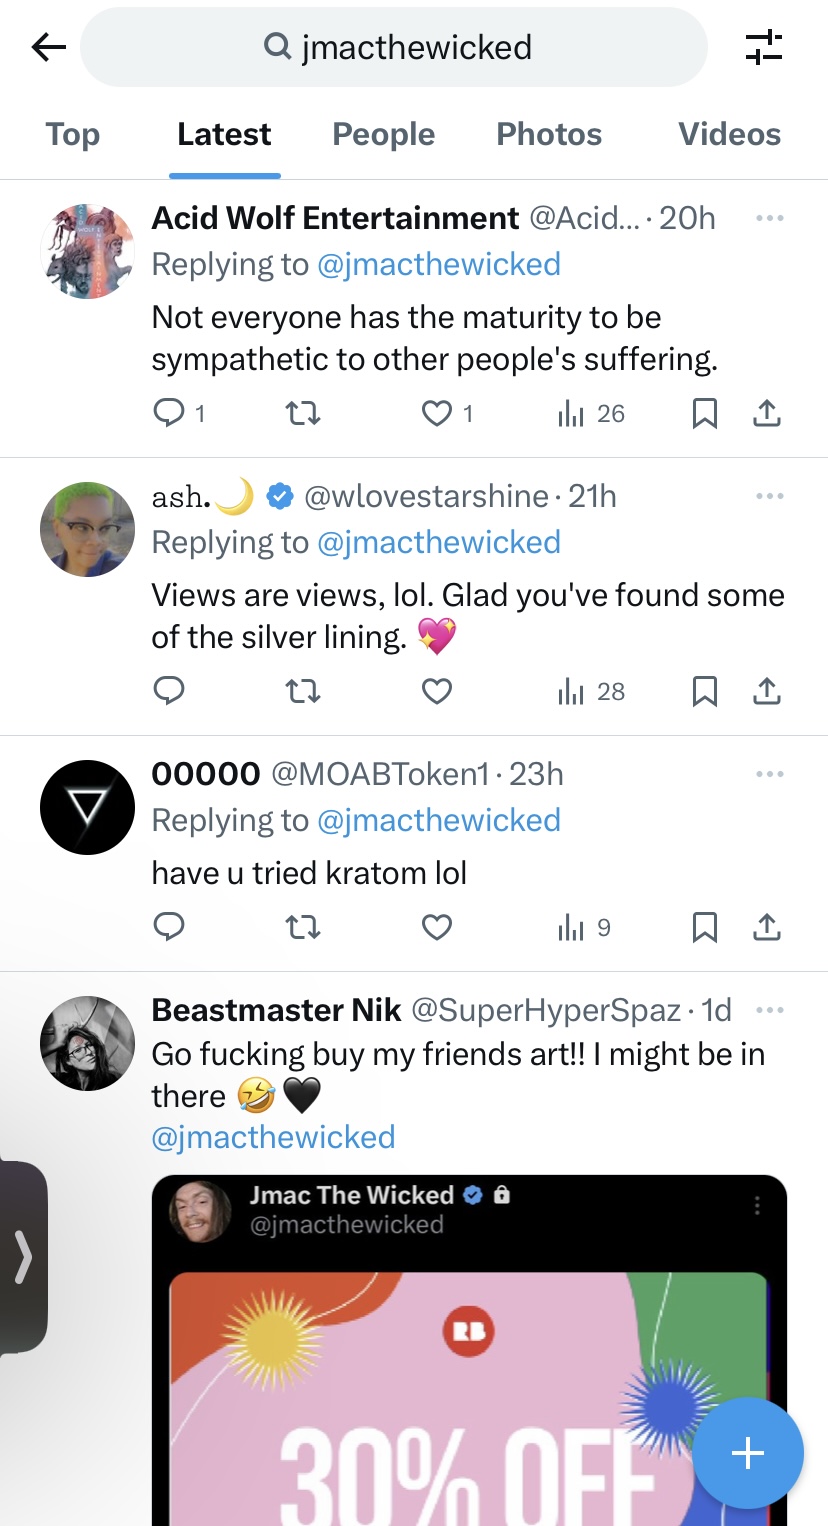Switch to the People tab
The image size is (828, 1526).
coord(384,134)
